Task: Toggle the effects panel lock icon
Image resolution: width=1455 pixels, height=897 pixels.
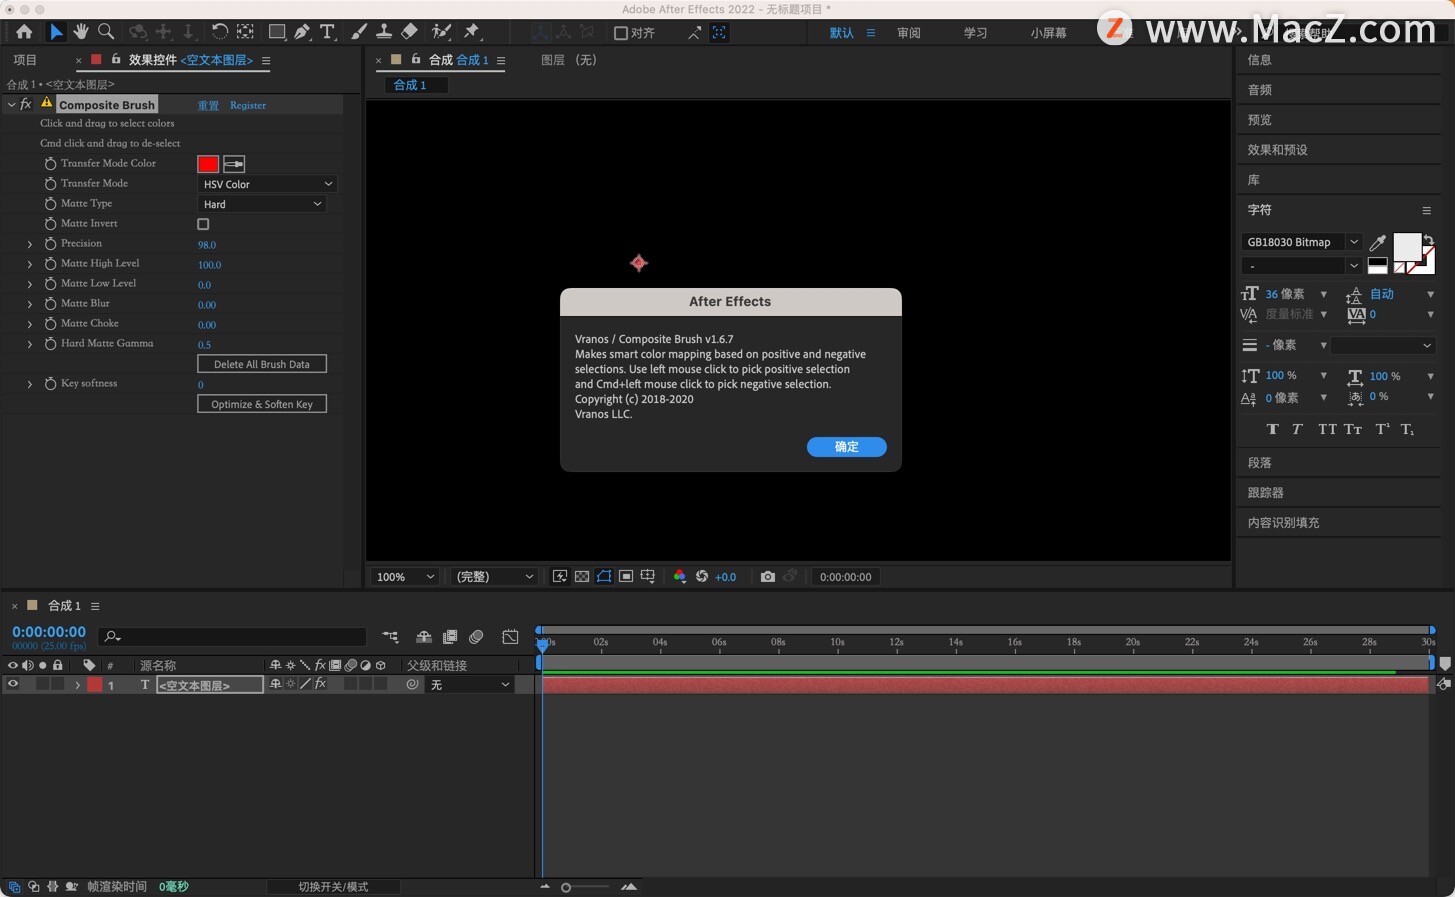Action: 116,60
